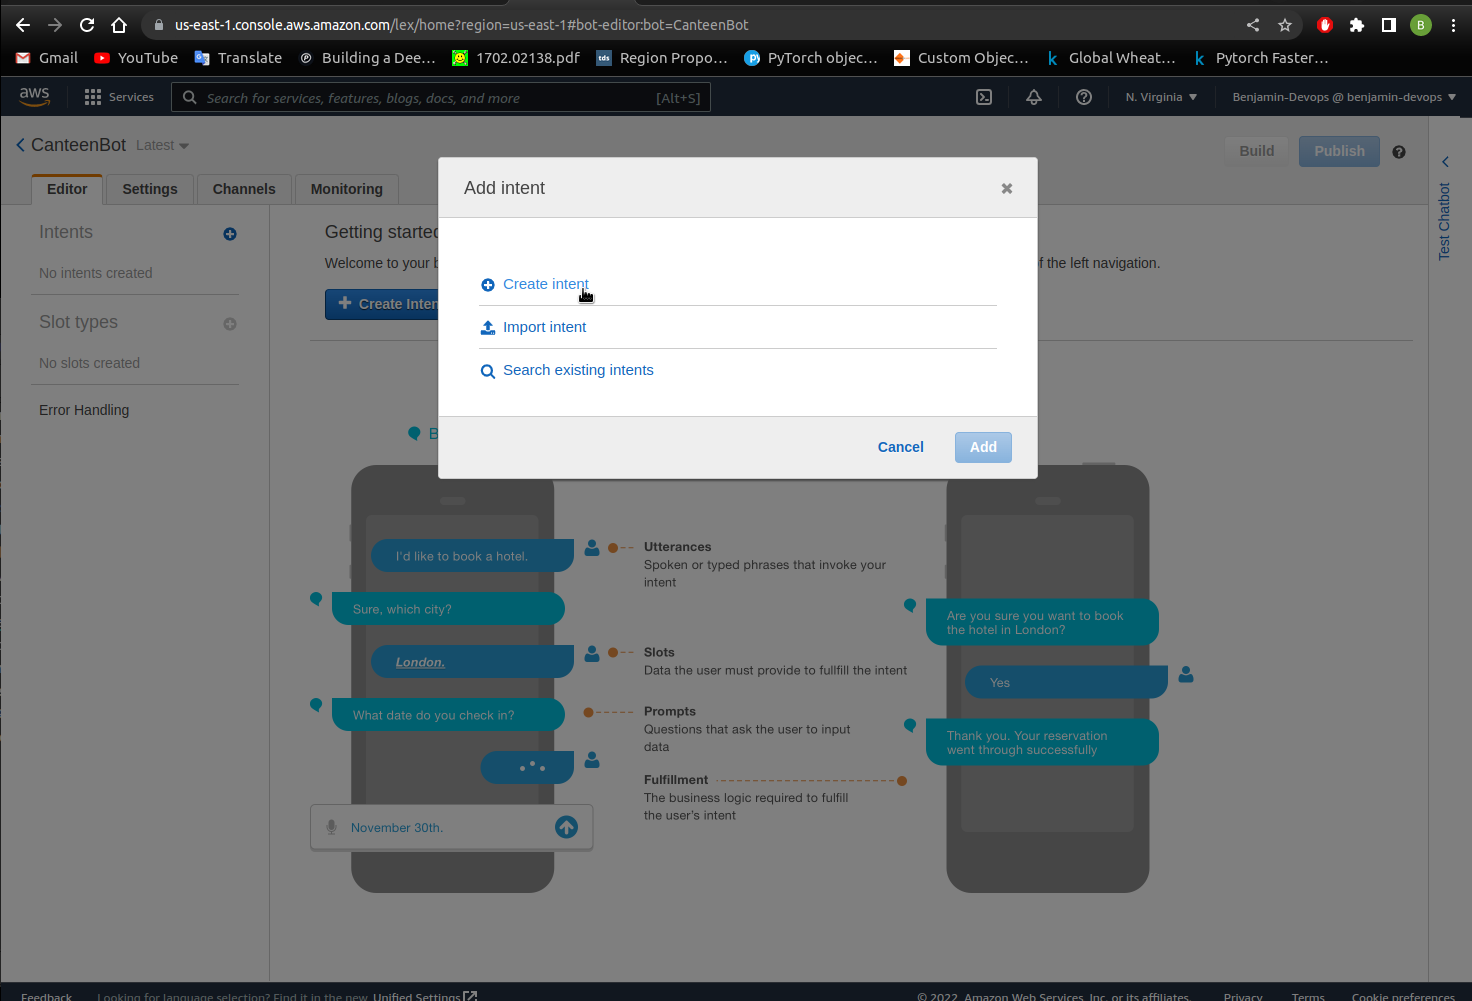Go back using the arrow beside CanteenBot
Image resolution: width=1472 pixels, height=1001 pixels.
point(20,145)
